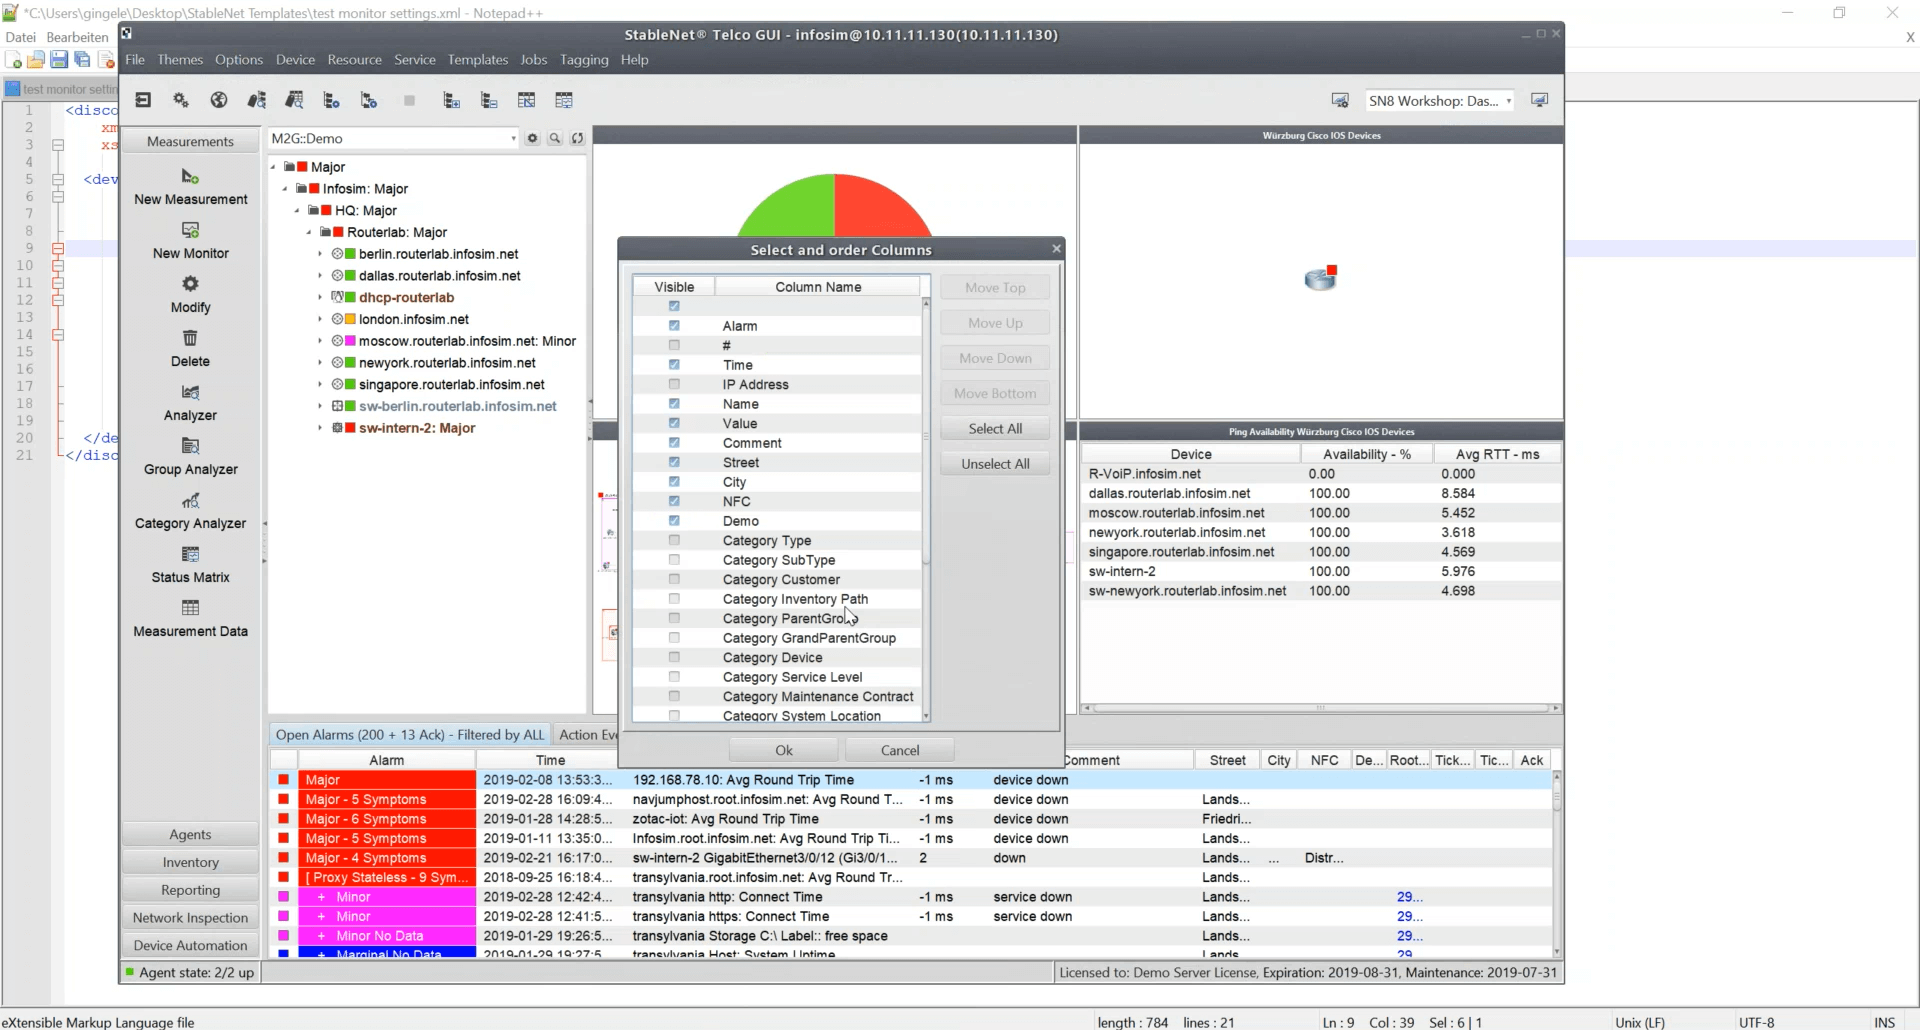Uncheck the Comment column checkbox
This screenshot has height=1030, width=1920.
coord(674,443)
